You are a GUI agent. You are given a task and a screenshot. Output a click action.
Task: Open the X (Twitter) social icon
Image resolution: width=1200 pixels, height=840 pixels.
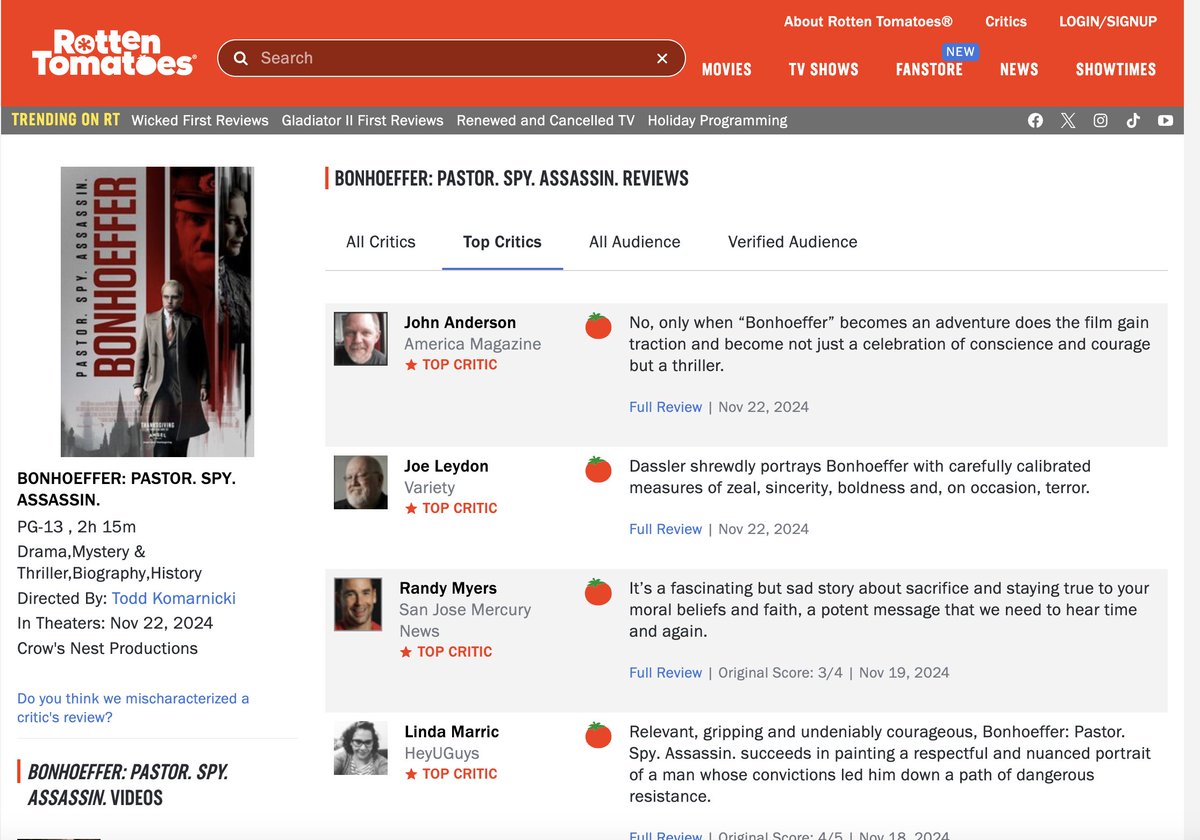[1068, 120]
